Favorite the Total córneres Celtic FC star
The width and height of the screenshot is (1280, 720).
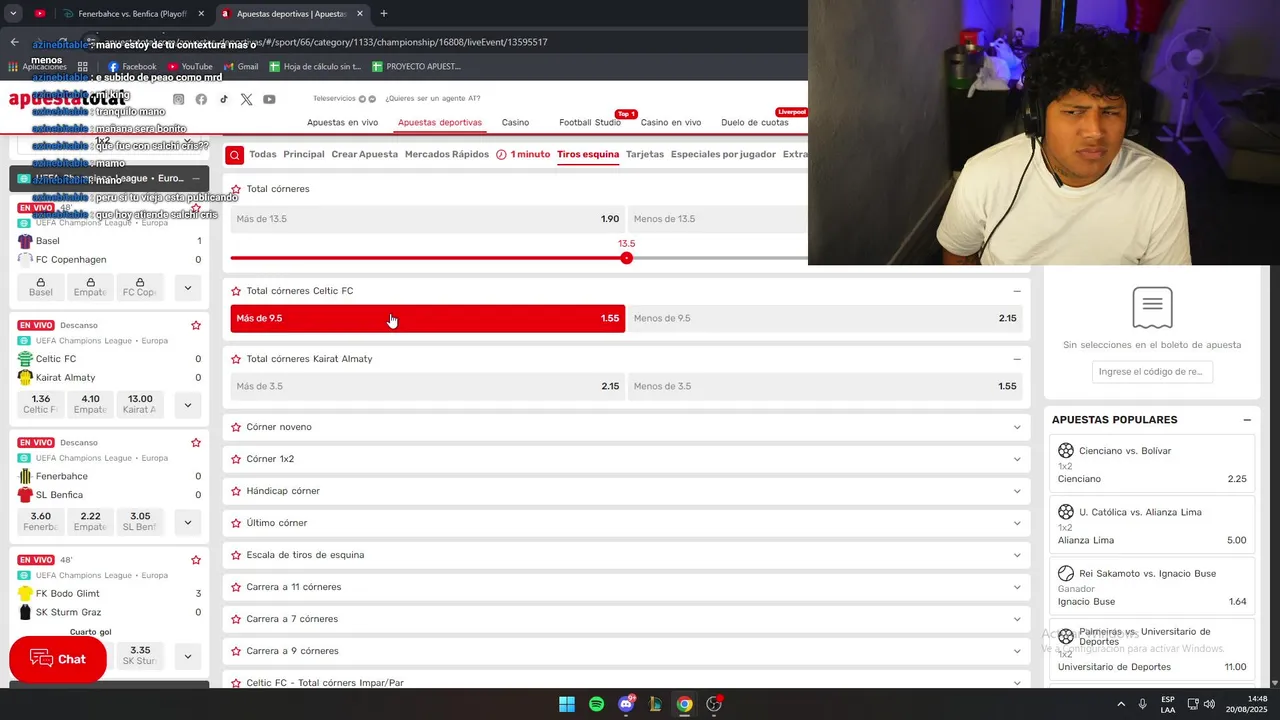click(236, 291)
